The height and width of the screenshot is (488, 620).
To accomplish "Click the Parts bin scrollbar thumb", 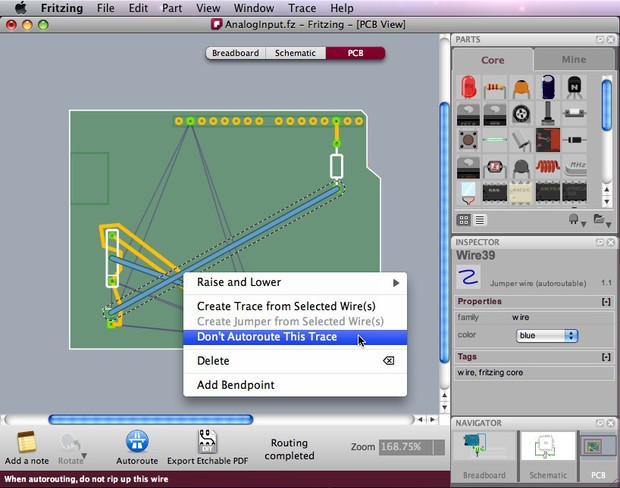I will point(606,104).
